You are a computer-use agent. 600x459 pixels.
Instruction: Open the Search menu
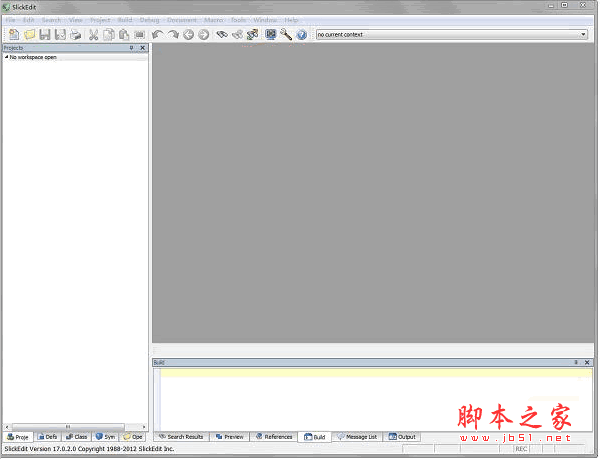coord(51,20)
